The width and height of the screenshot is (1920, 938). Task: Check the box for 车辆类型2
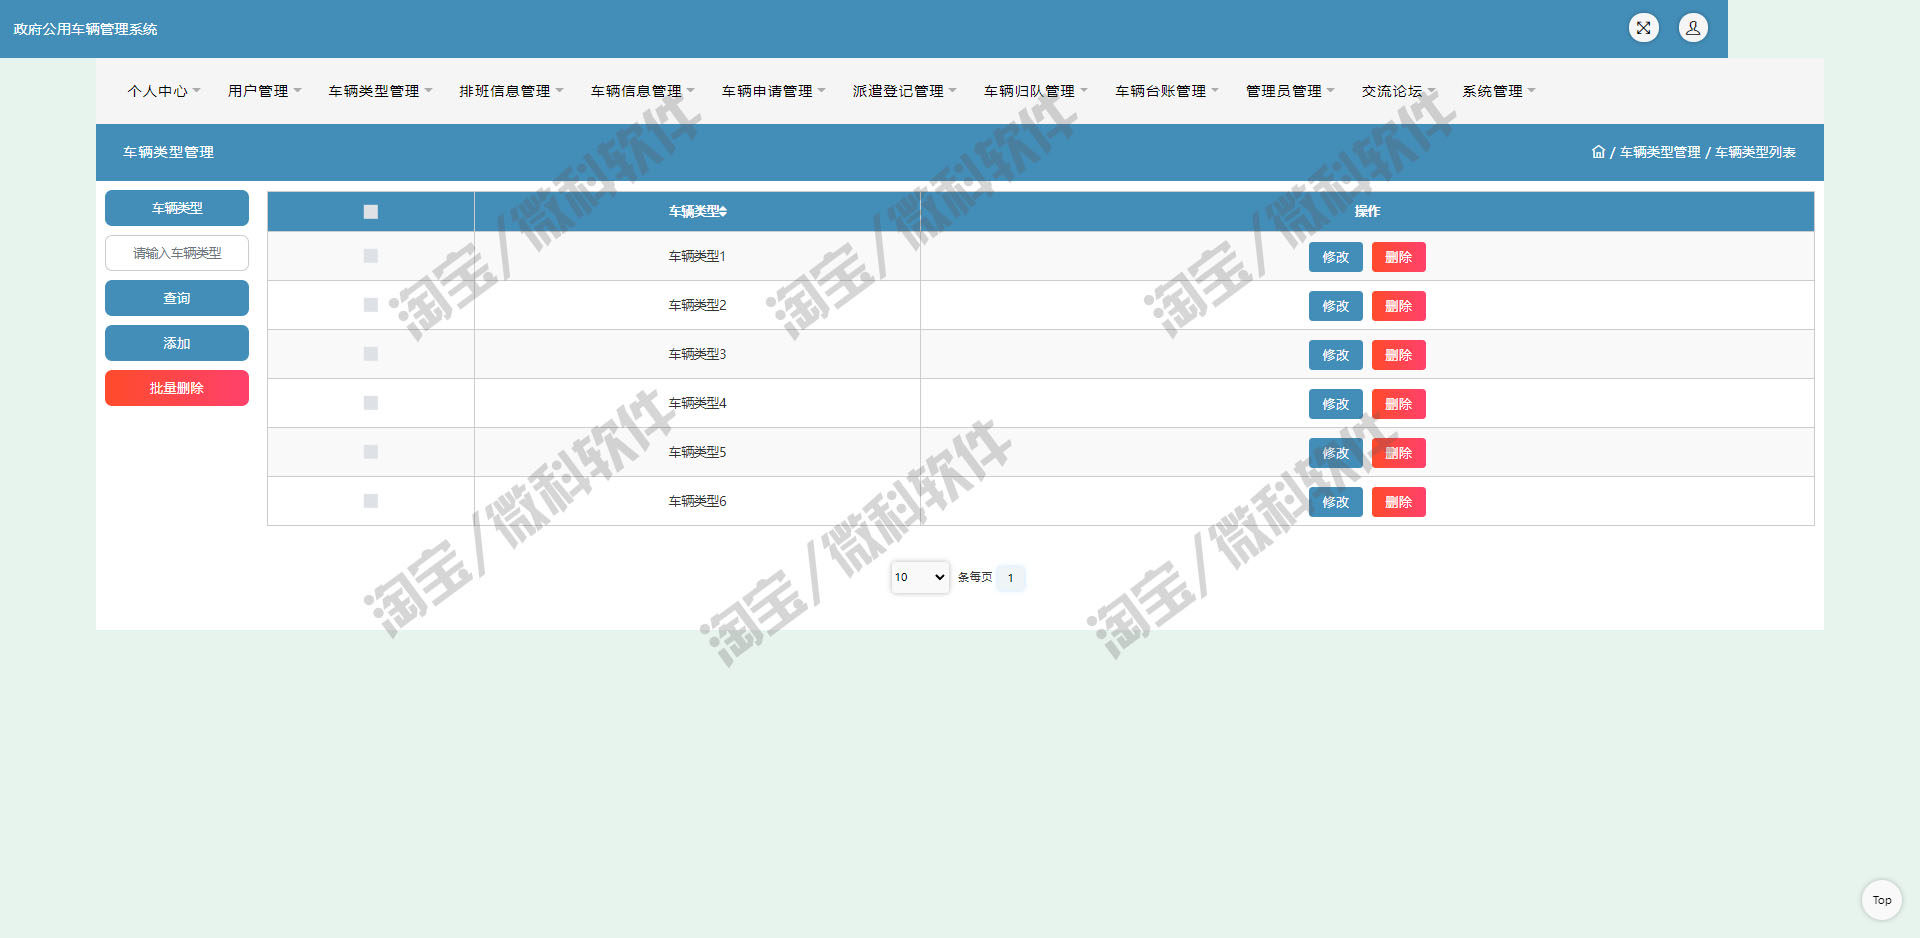371,305
